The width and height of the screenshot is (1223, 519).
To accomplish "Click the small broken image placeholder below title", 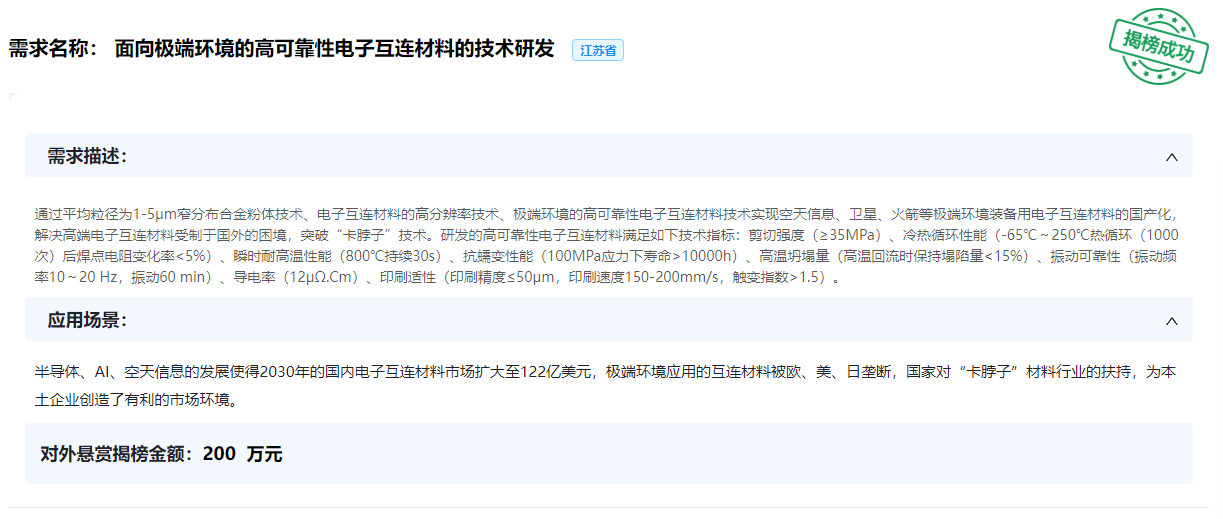I will 12,97.
